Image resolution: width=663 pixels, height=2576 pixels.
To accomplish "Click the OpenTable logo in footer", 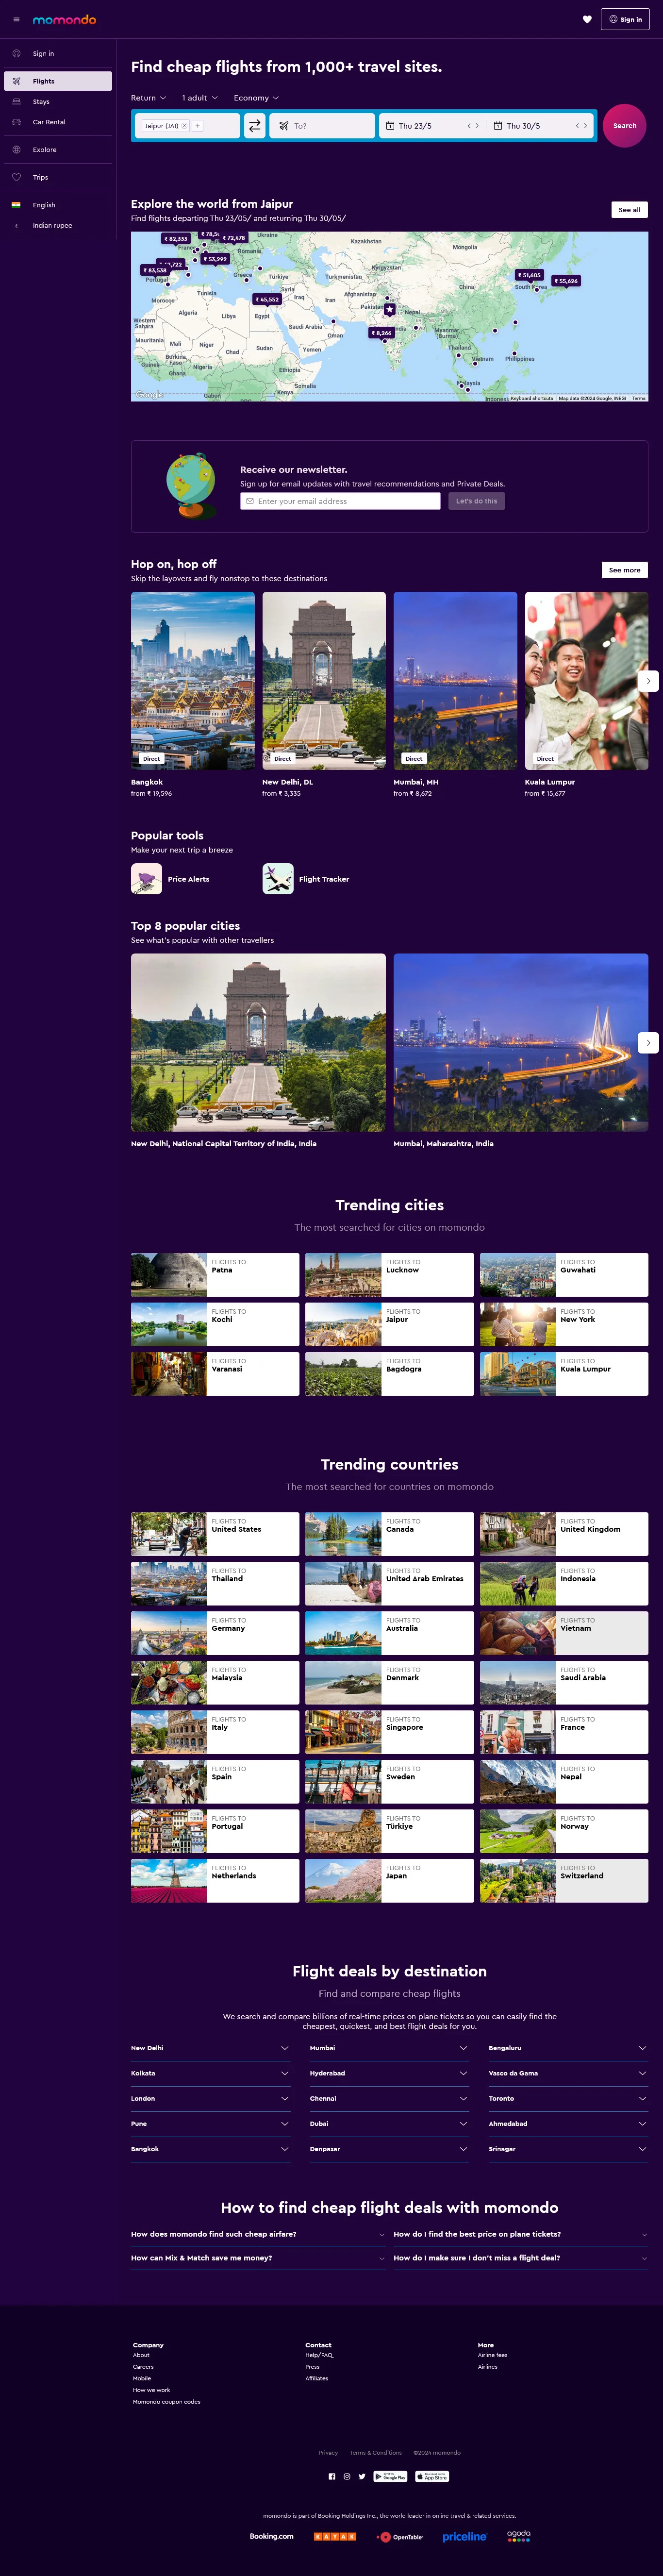I will click(x=400, y=2536).
